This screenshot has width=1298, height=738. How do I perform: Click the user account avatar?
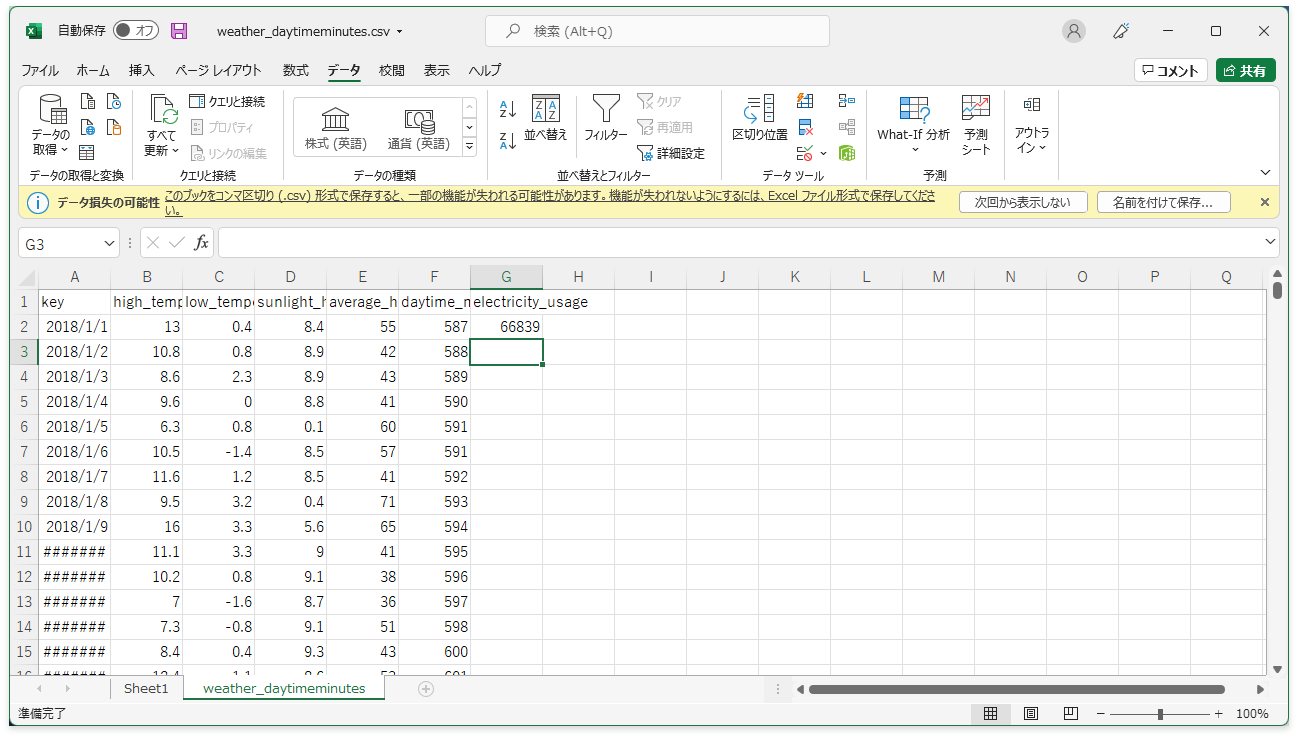[x=1074, y=31]
